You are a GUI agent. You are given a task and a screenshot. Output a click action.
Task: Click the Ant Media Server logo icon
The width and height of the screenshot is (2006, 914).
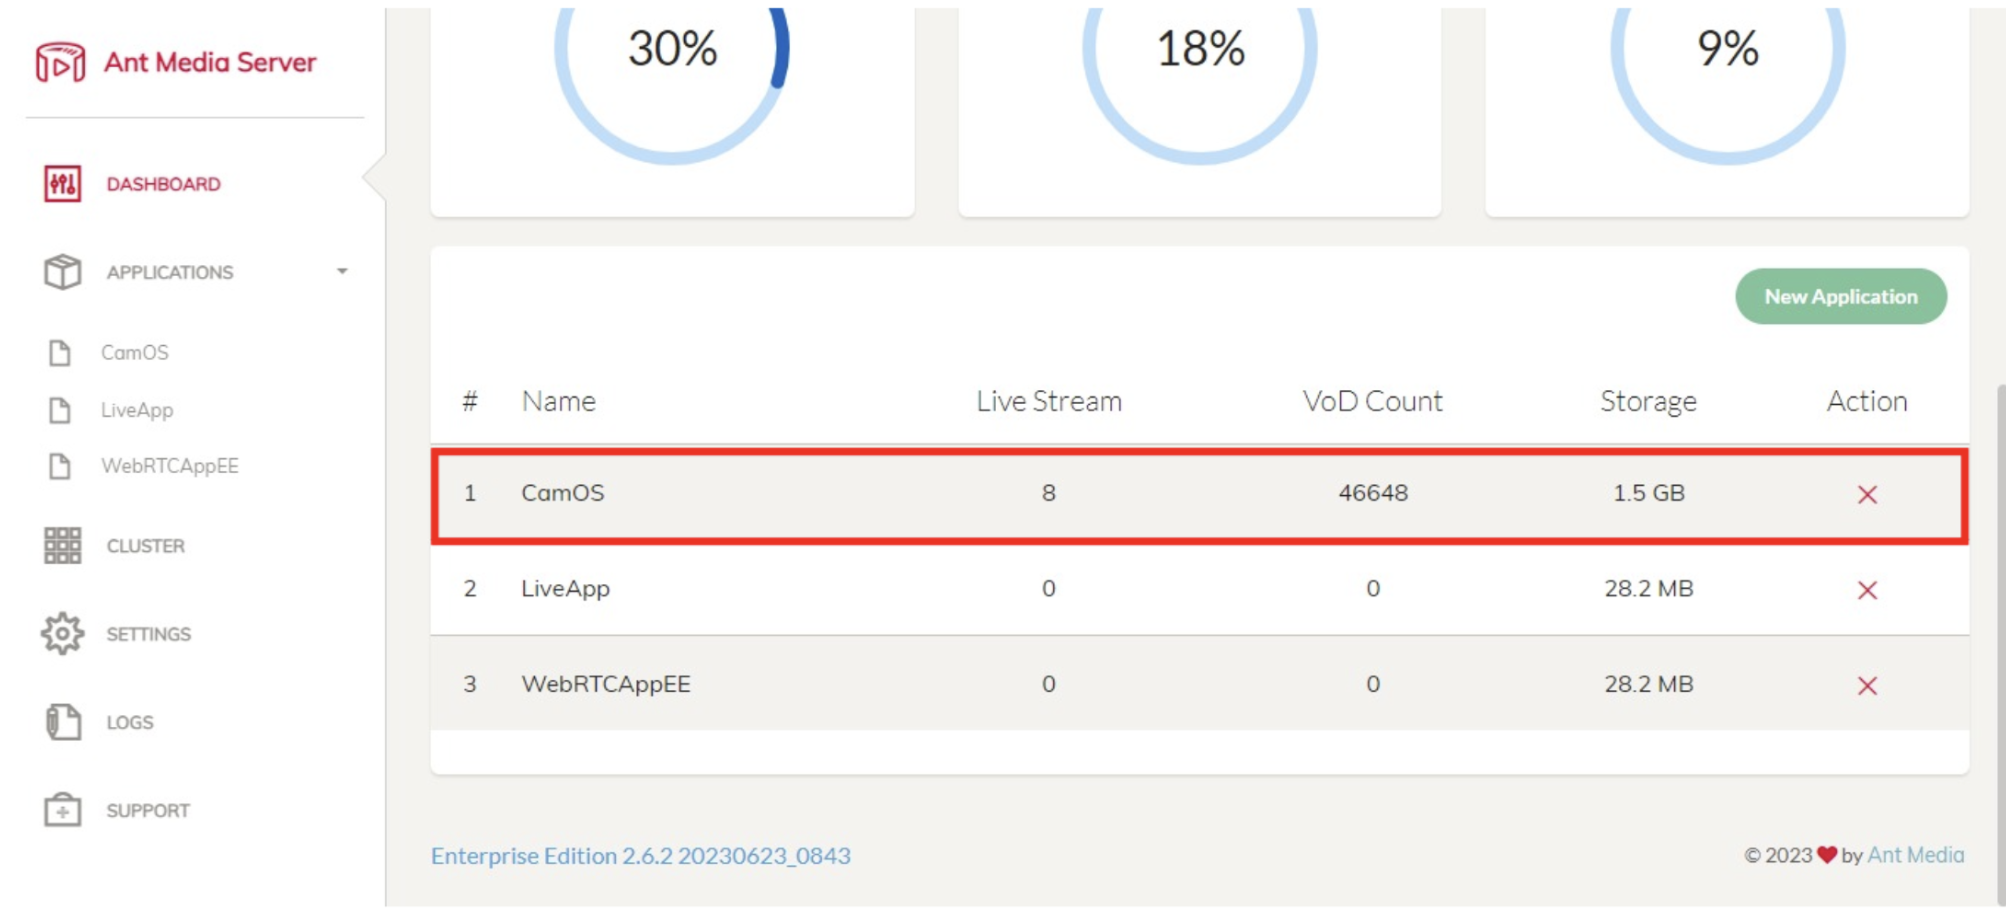[60, 62]
